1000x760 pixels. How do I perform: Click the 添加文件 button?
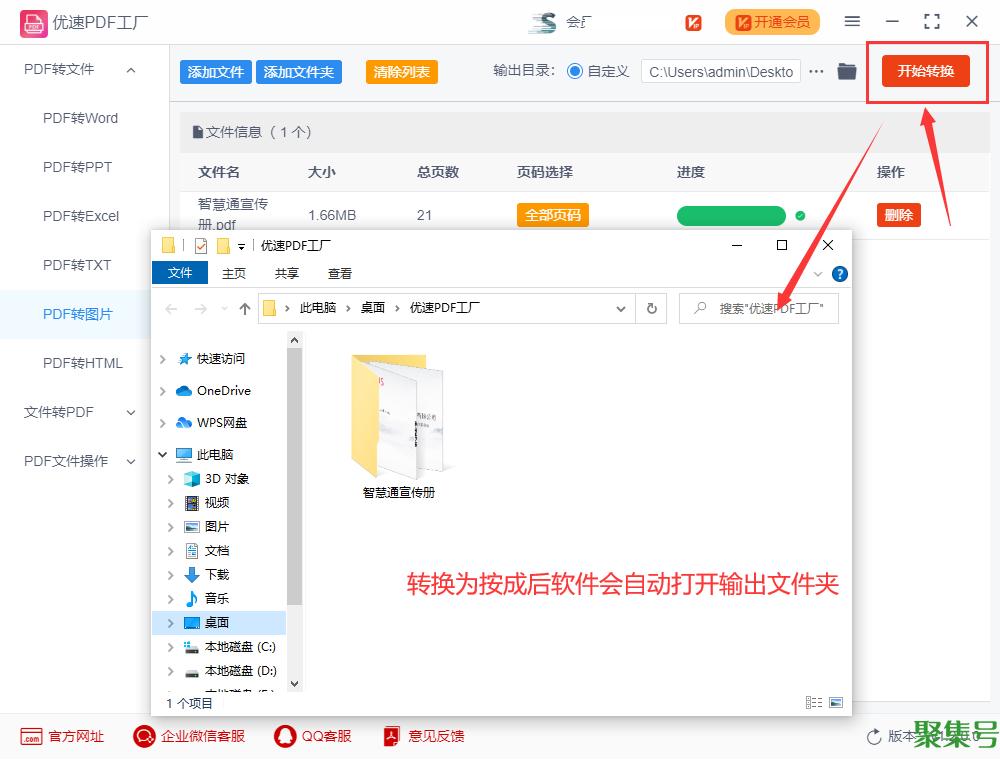pyautogui.click(x=216, y=72)
